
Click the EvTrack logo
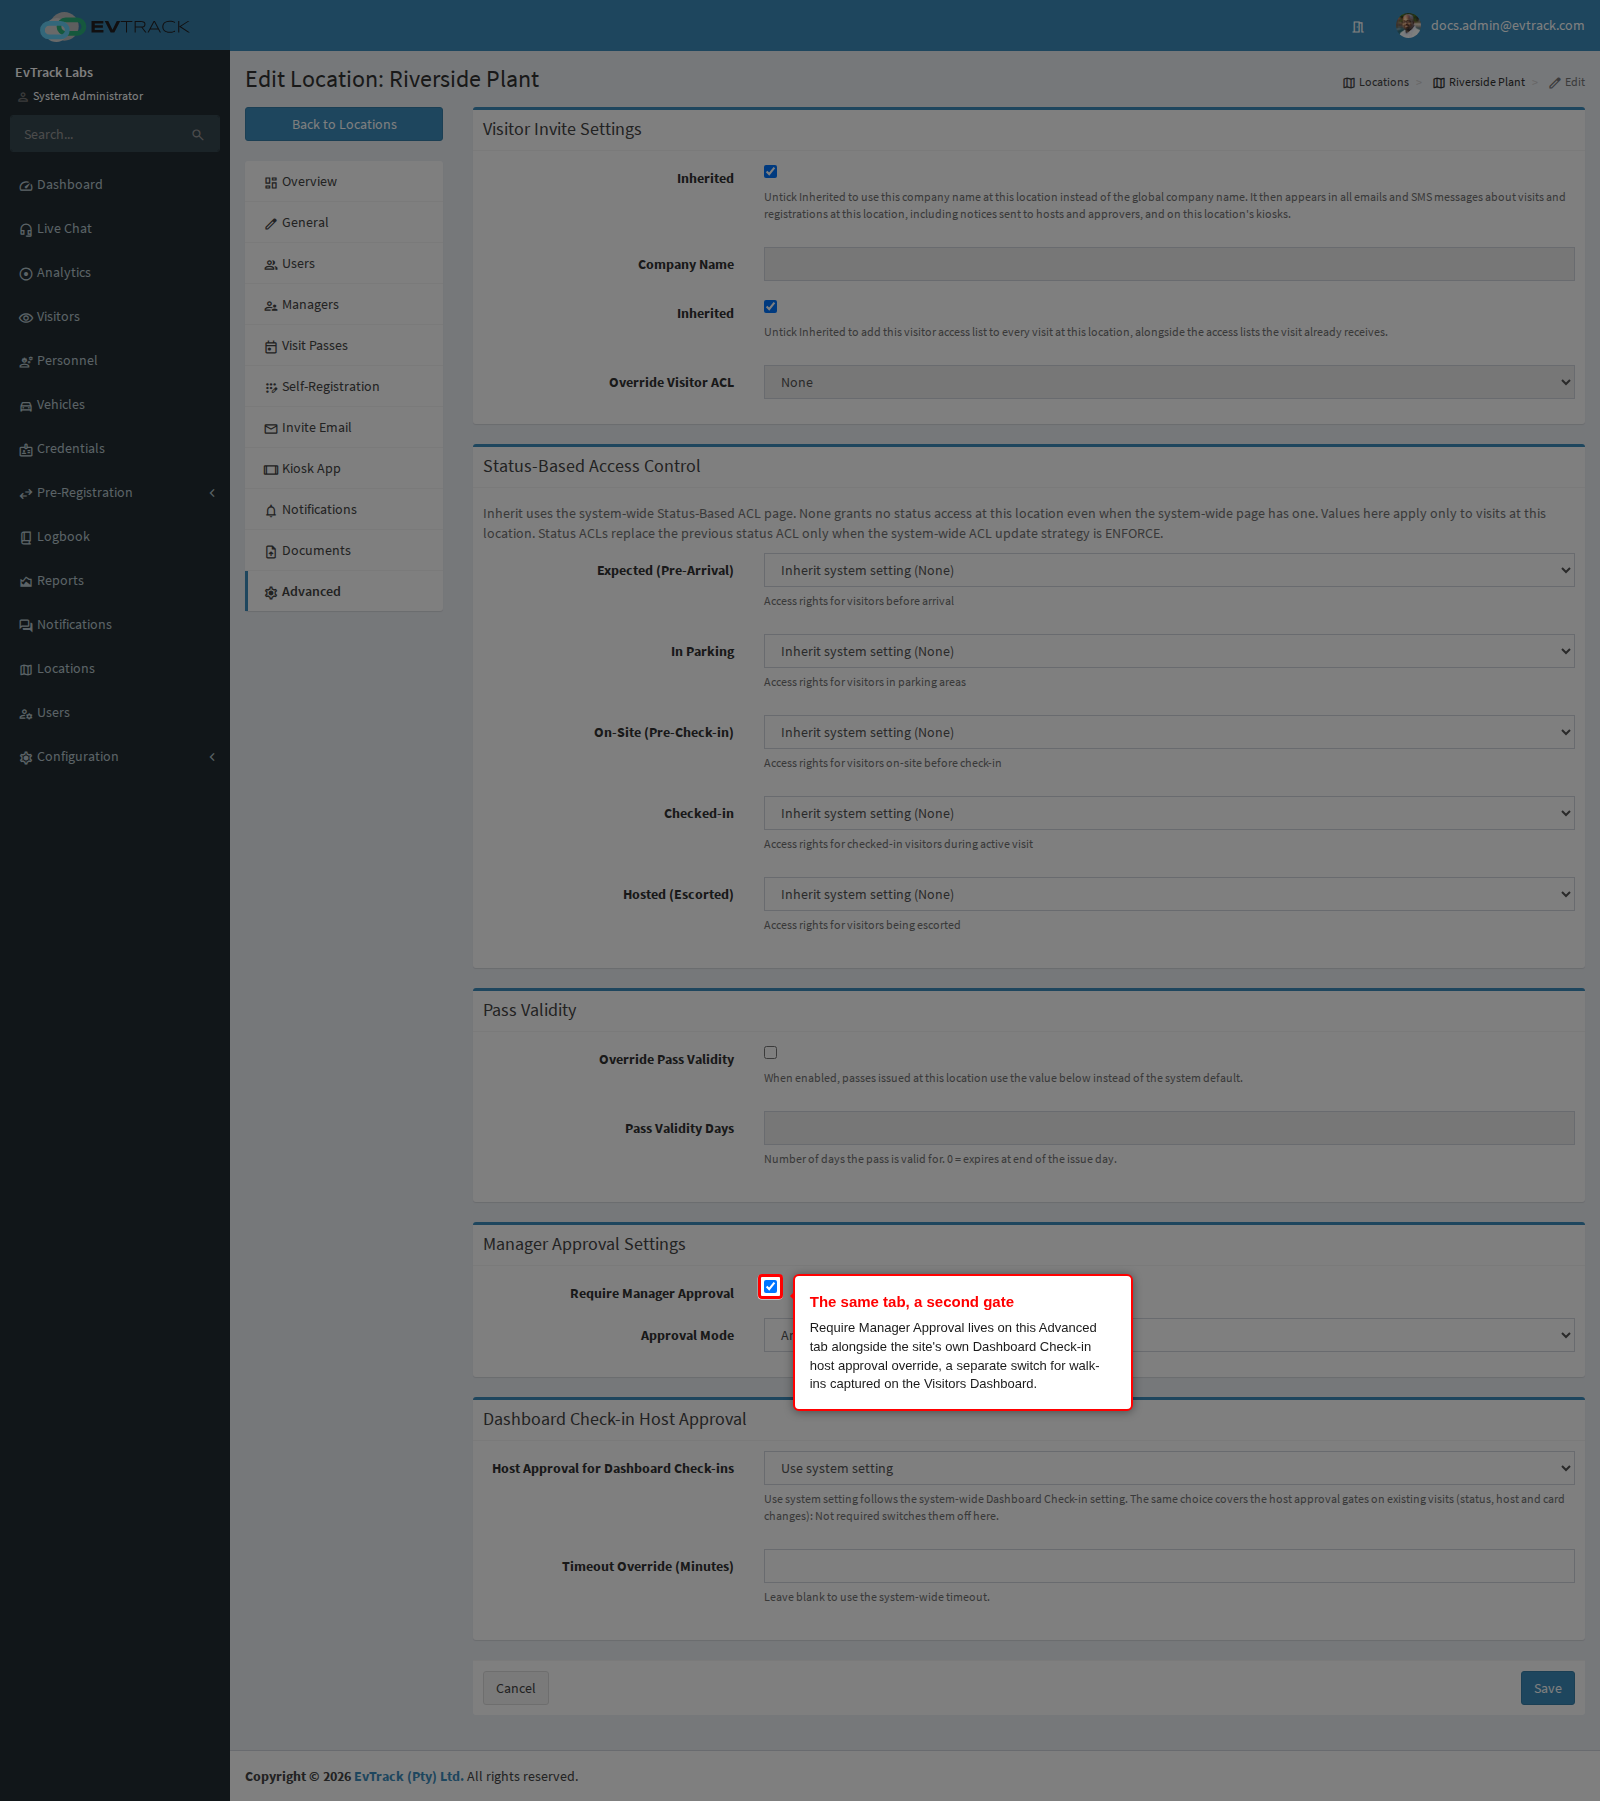point(115,26)
